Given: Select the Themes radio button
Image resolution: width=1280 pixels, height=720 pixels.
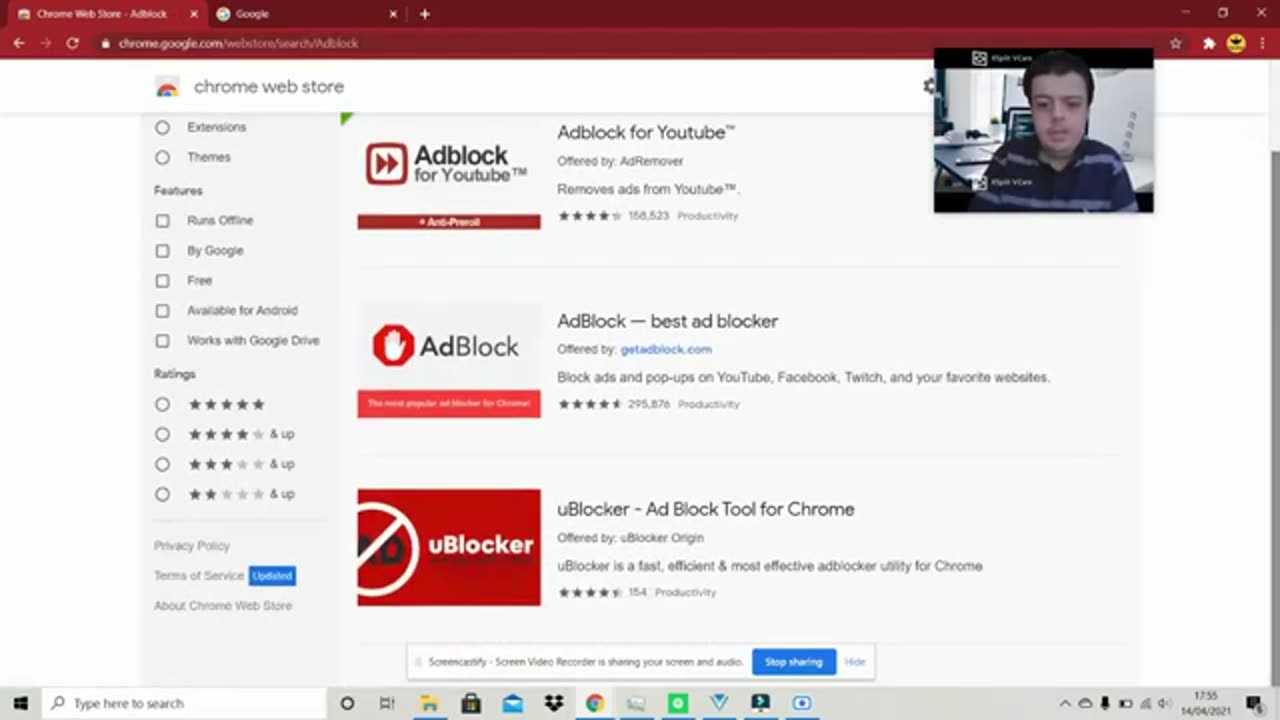Looking at the screenshot, I should (162, 157).
